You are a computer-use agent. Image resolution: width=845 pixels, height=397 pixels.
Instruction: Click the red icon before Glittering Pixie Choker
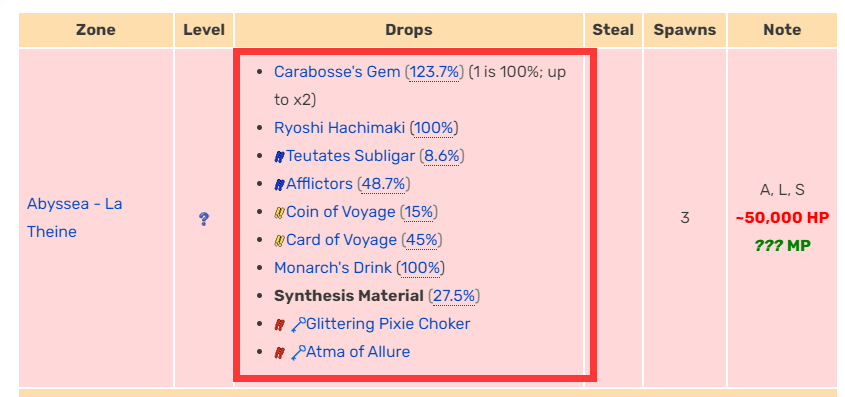pyautogui.click(x=279, y=324)
